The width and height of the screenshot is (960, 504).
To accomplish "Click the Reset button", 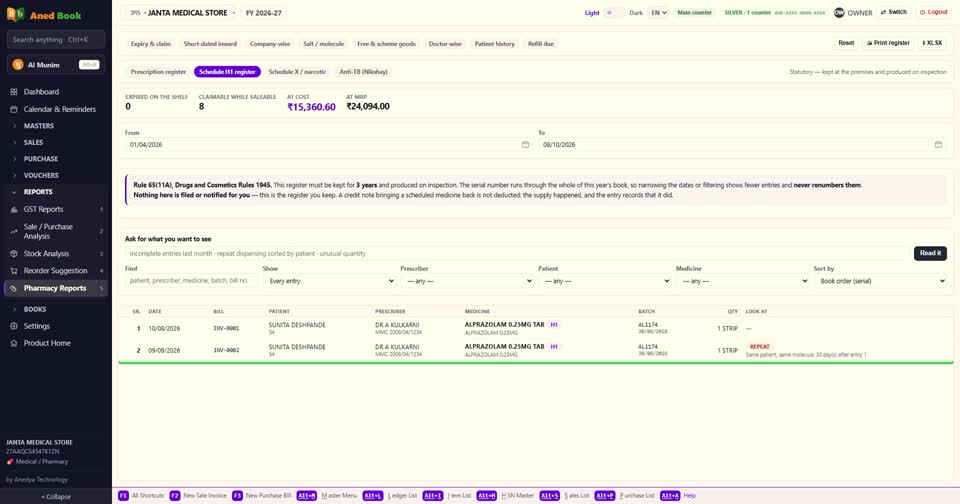I will [x=846, y=43].
